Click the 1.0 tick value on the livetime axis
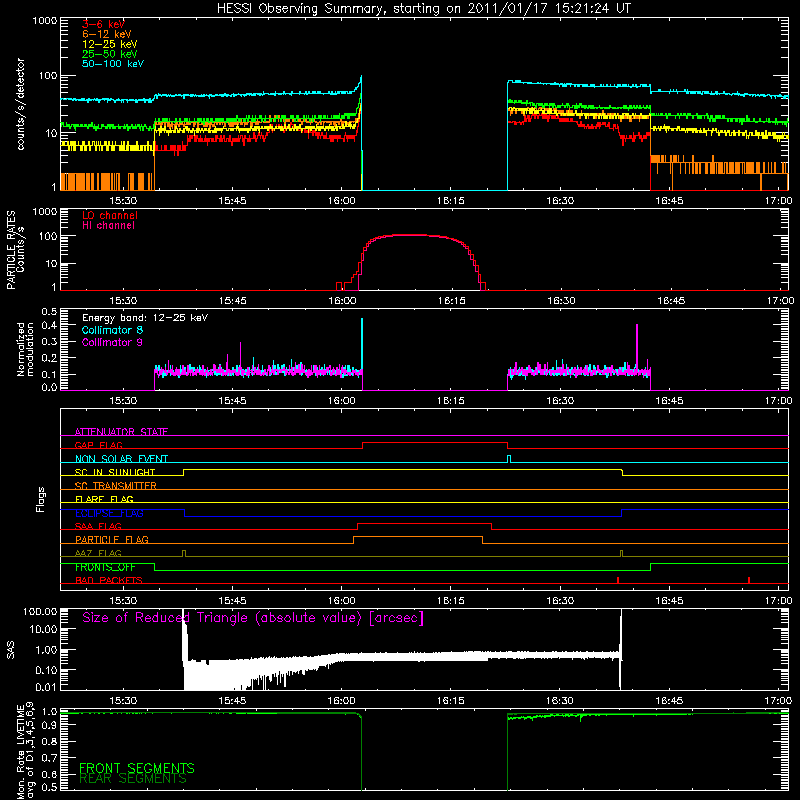This screenshot has width=800, height=800. (x=49, y=712)
